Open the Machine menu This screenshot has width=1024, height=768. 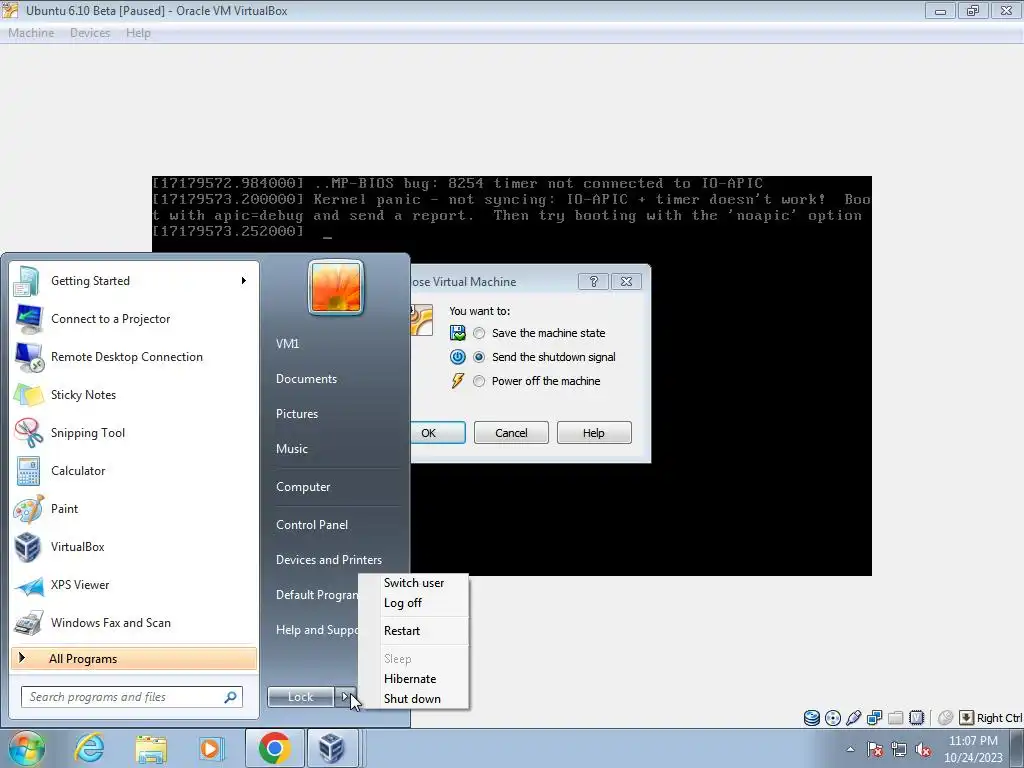coord(31,33)
